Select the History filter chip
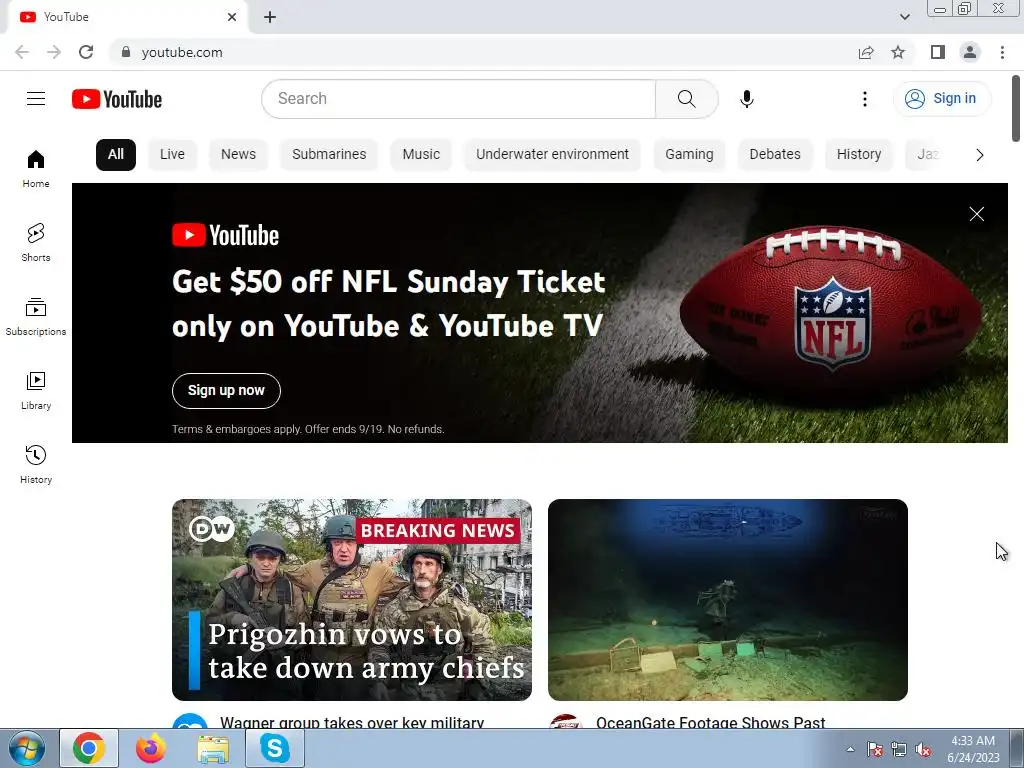 859,155
